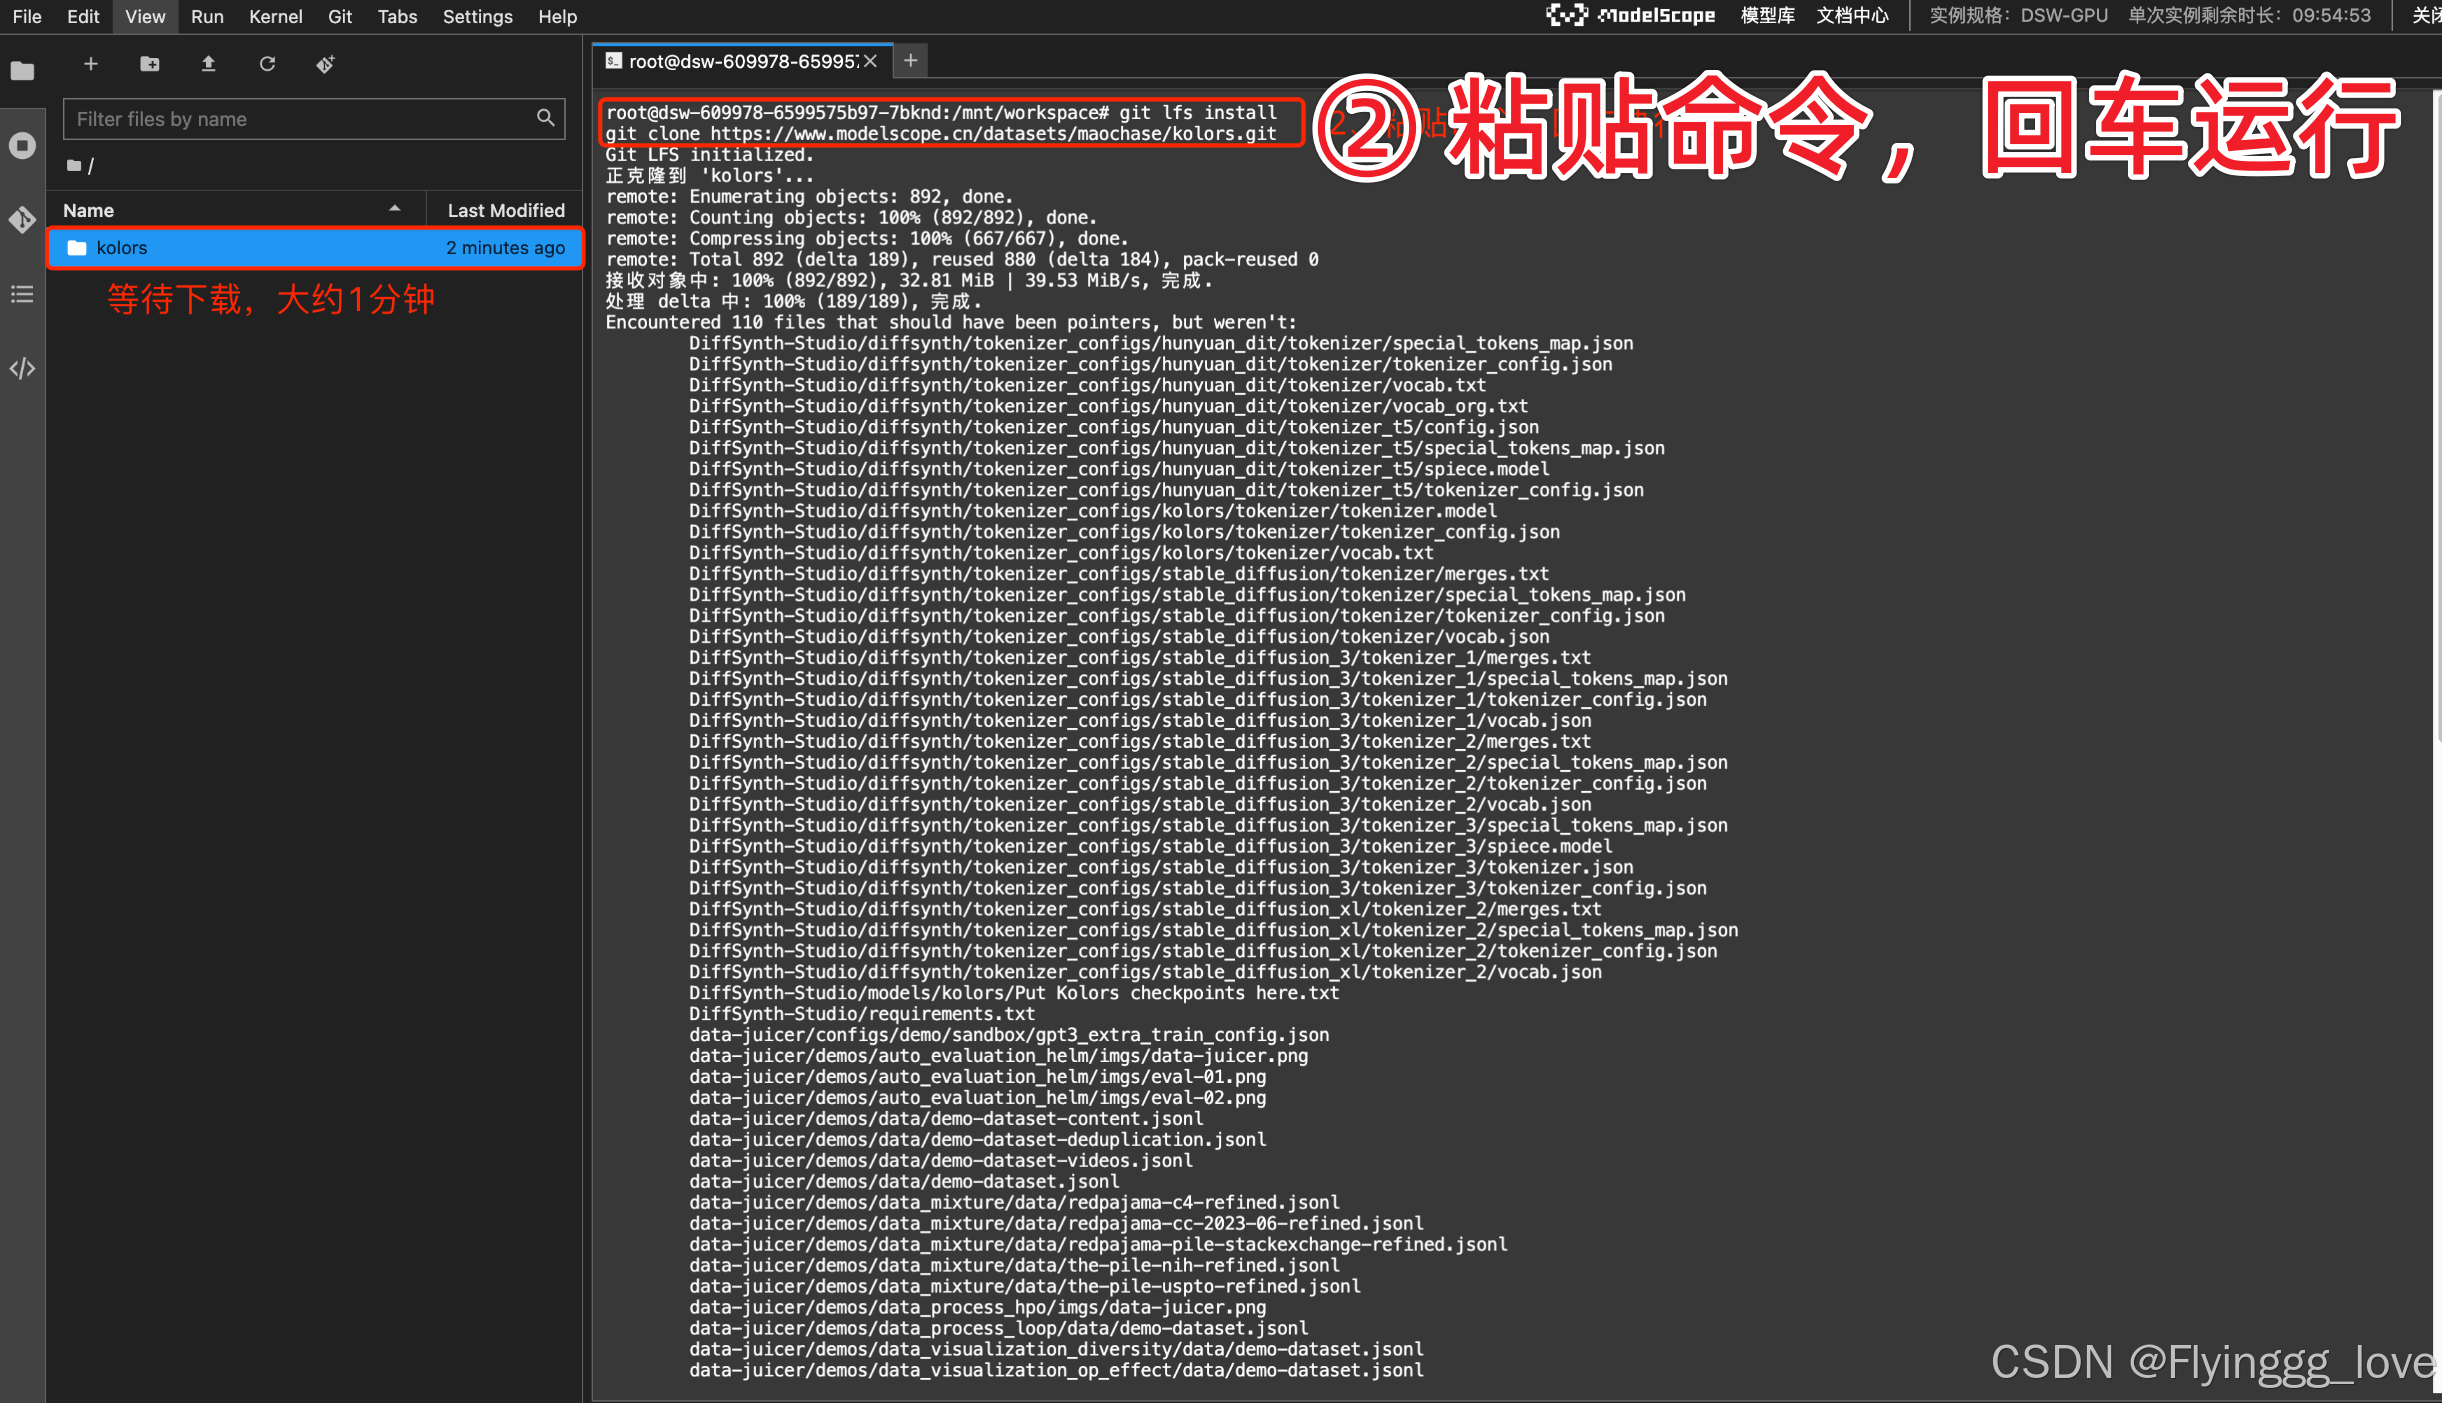Select the root@dsw terminal tab

point(740,61)
